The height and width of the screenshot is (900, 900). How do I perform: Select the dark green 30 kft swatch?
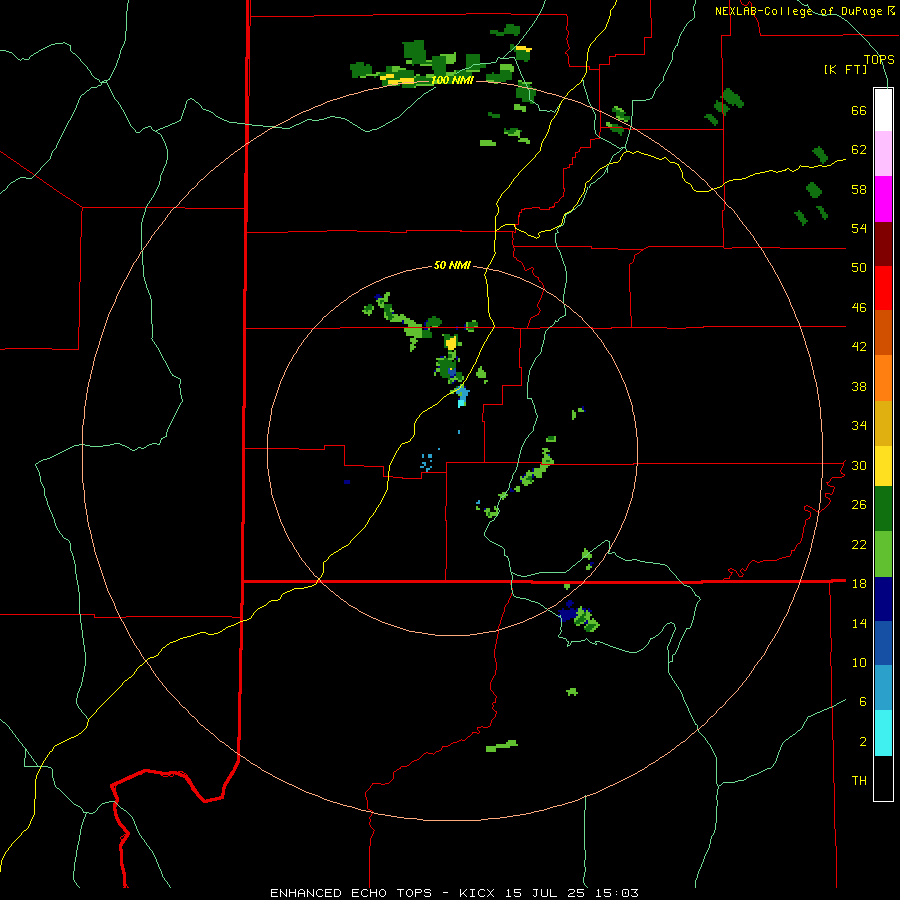[883, 509]
